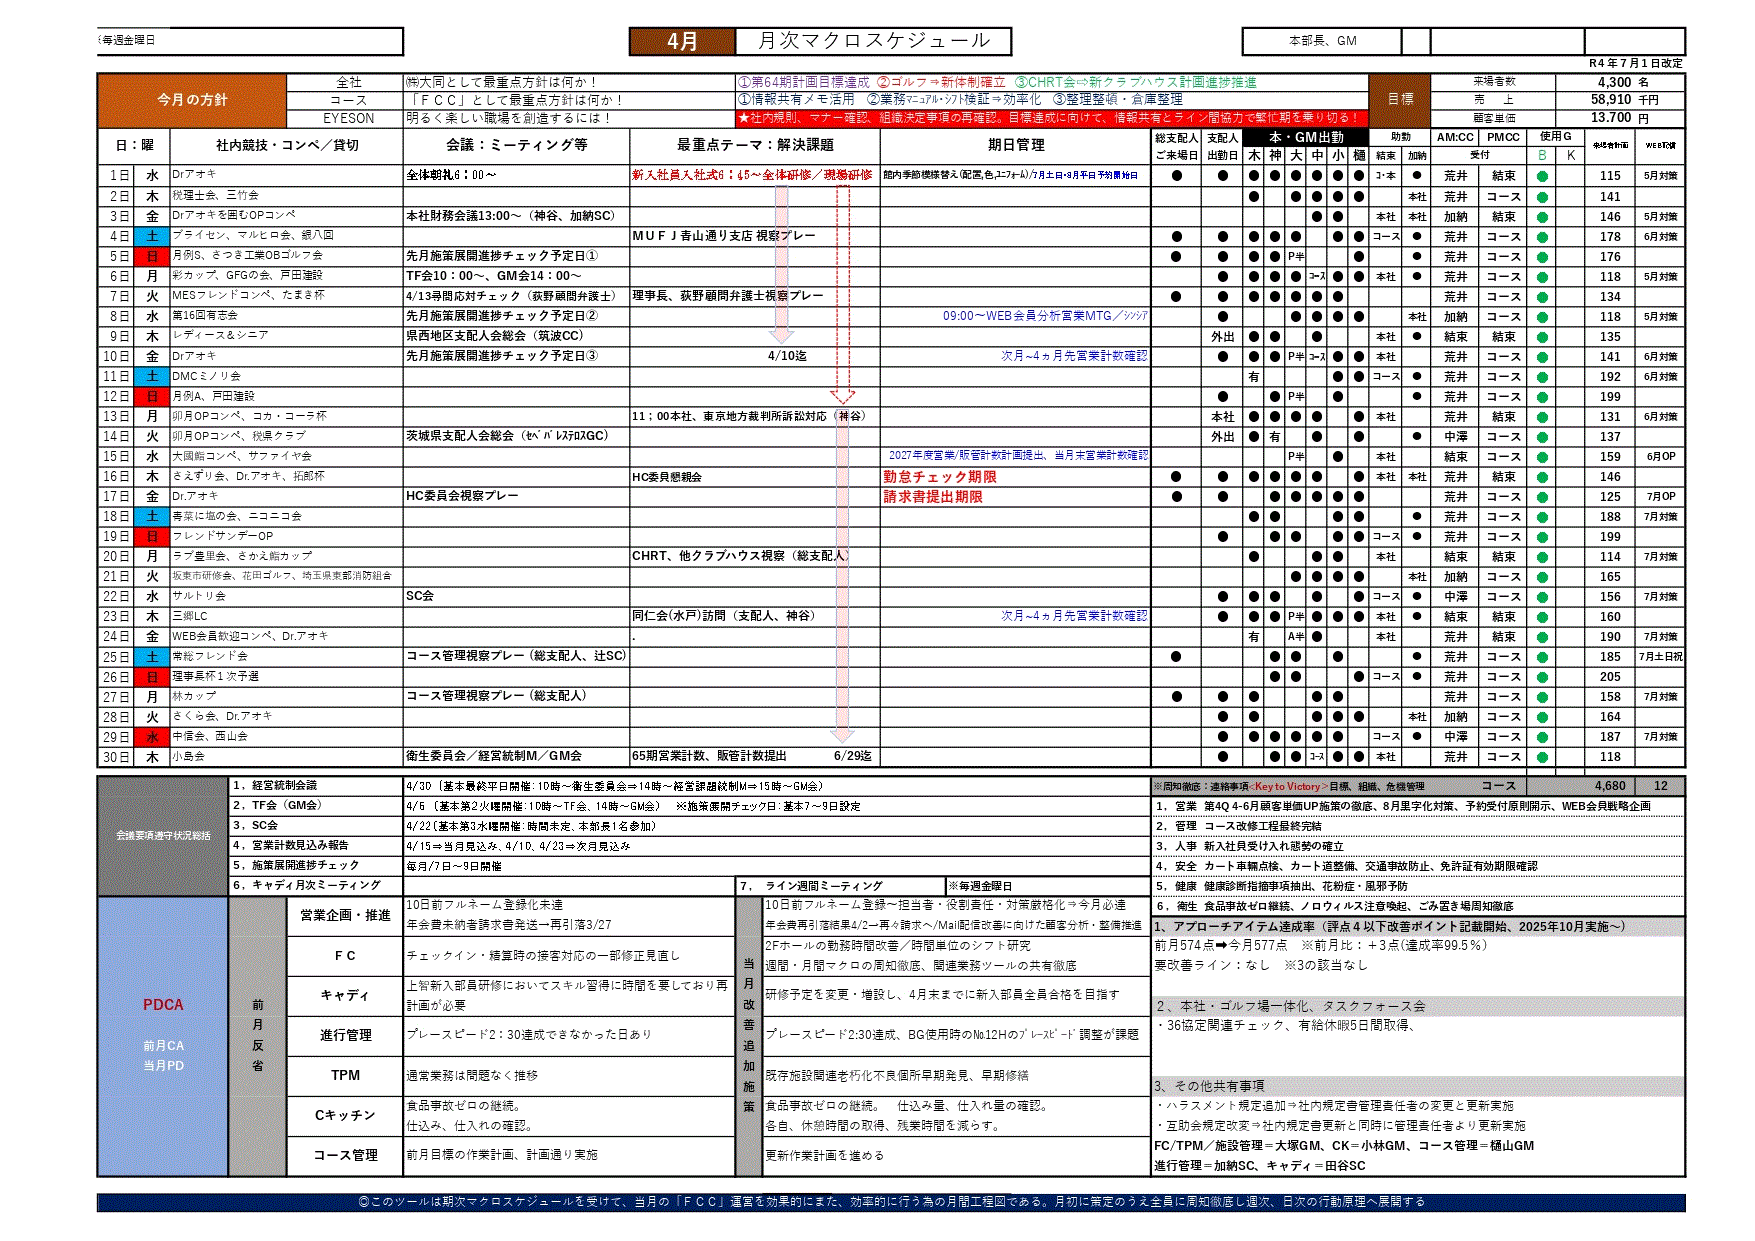1755x1241 pixels.
Task: Select the green dot in the 15日 row
Action: pyautogui.click(x=1542, y=456)
